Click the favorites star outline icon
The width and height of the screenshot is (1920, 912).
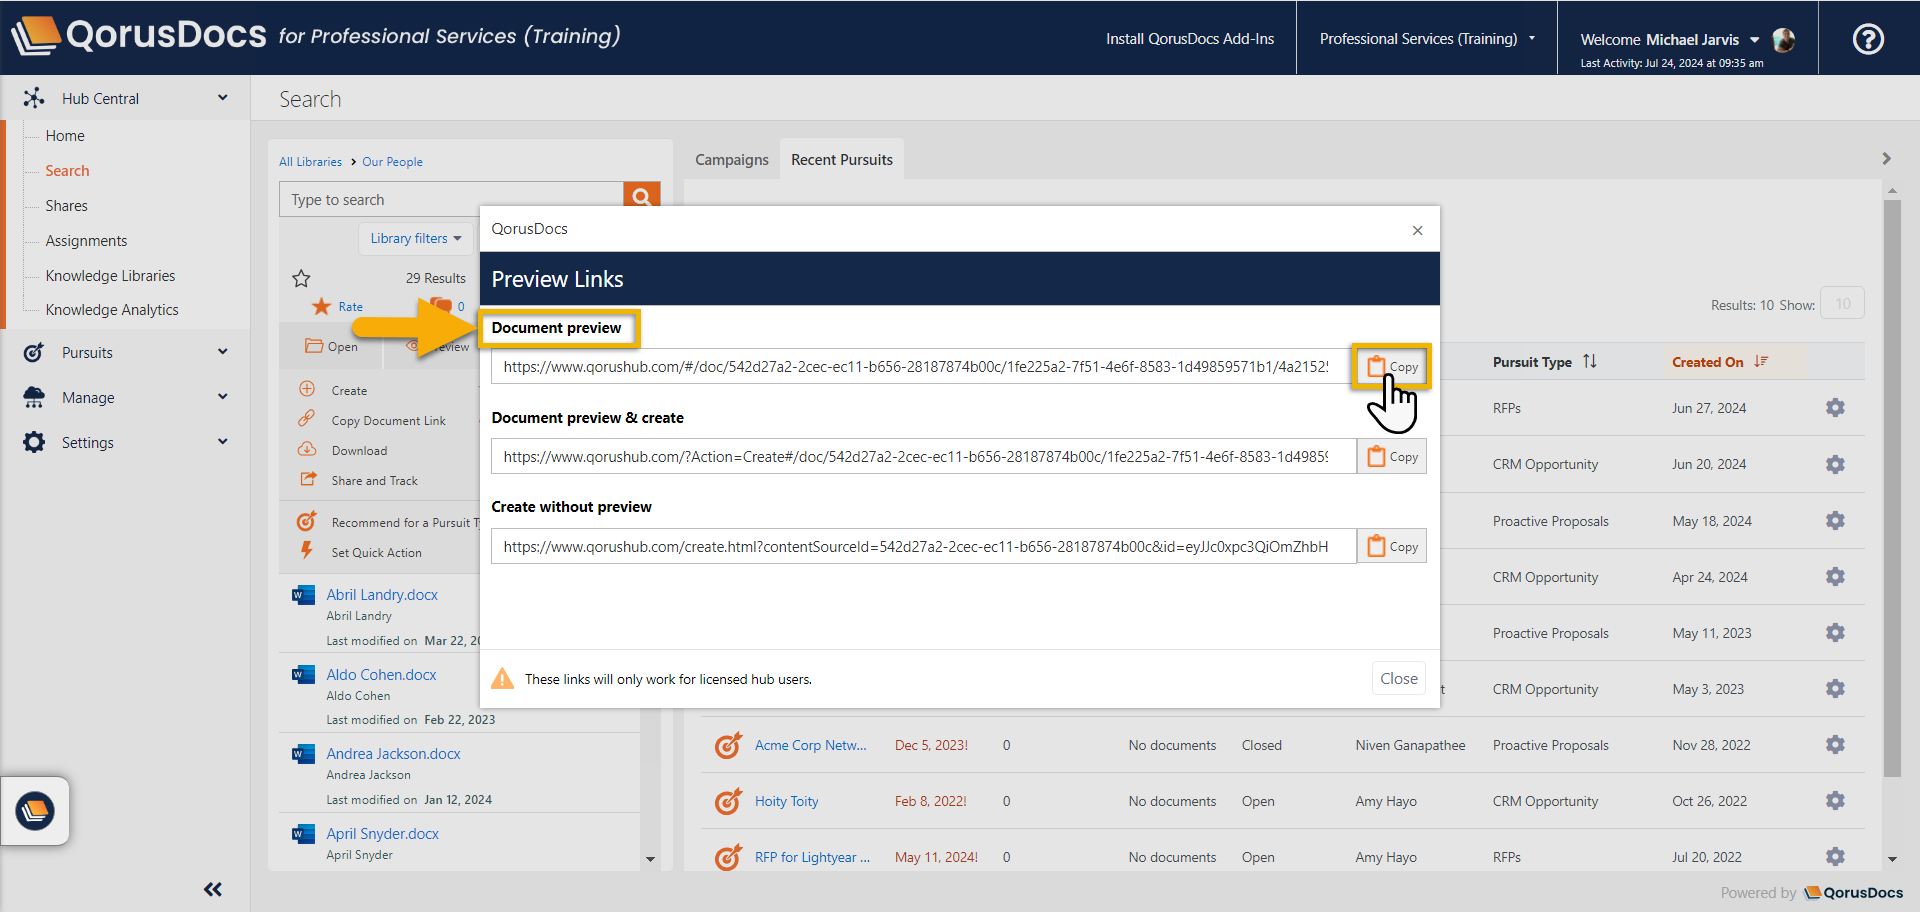301,279
